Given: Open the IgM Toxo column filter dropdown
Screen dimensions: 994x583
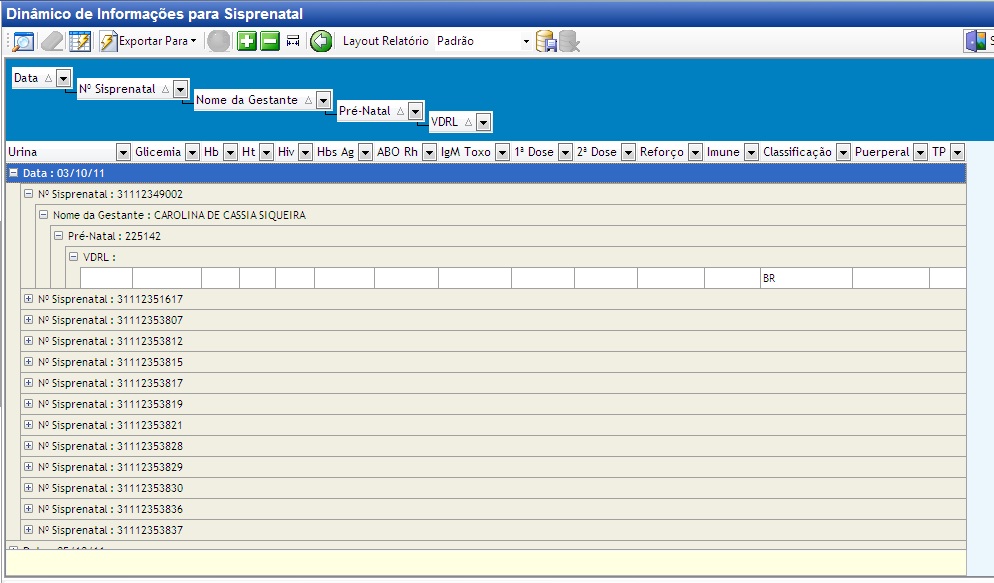Looking at the screenshot, I should point(502,152).
